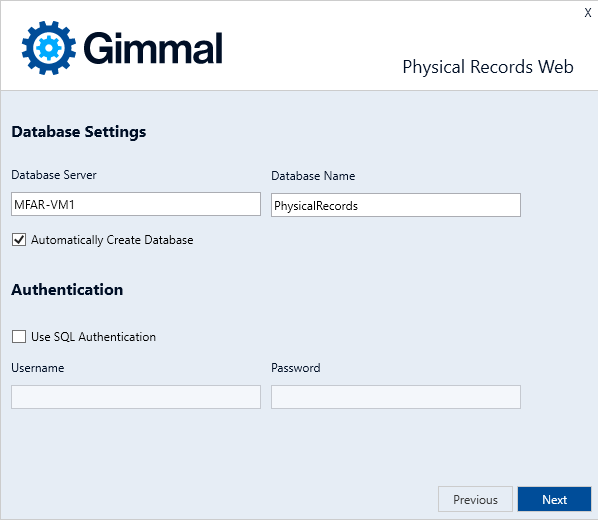Click the Use SQL Authentication label text
The height and width of the screenshot is (520, 598).
pos(93,337)
